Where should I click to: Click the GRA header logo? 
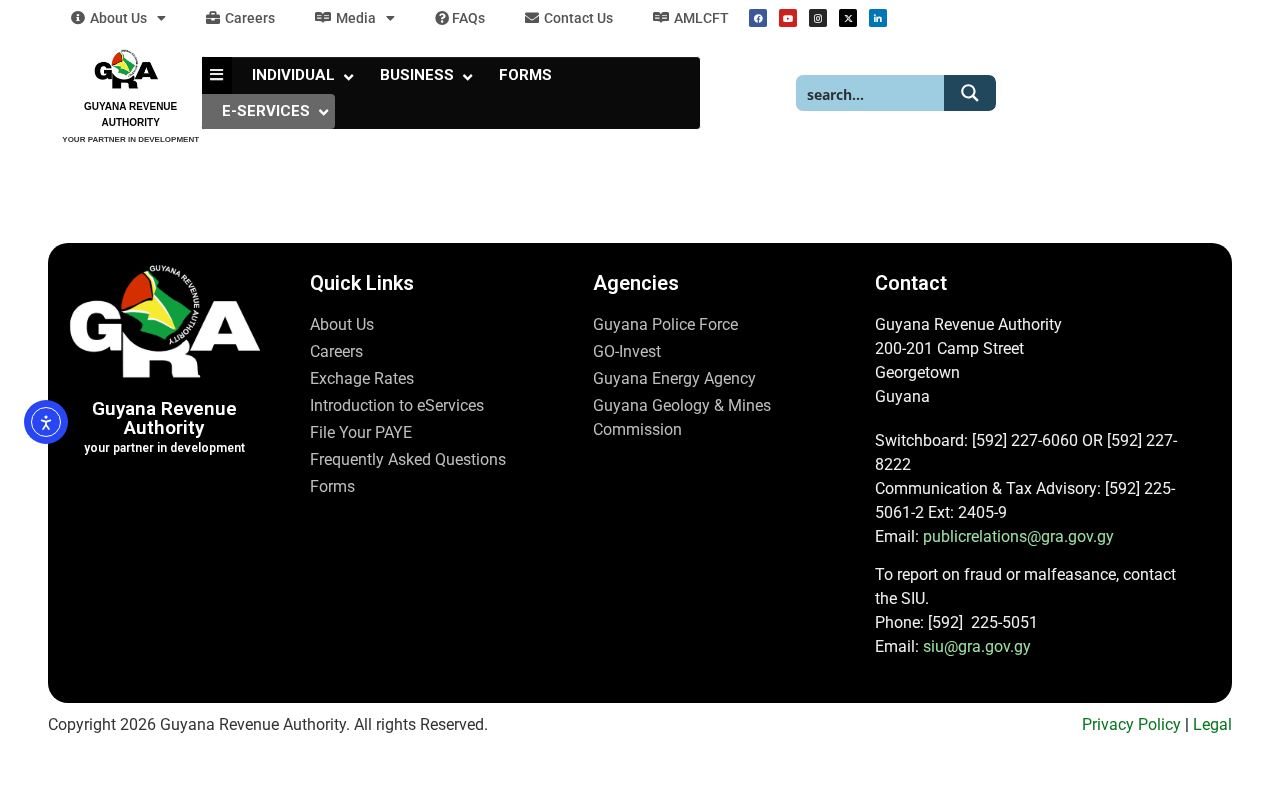[x=127, y=69]
